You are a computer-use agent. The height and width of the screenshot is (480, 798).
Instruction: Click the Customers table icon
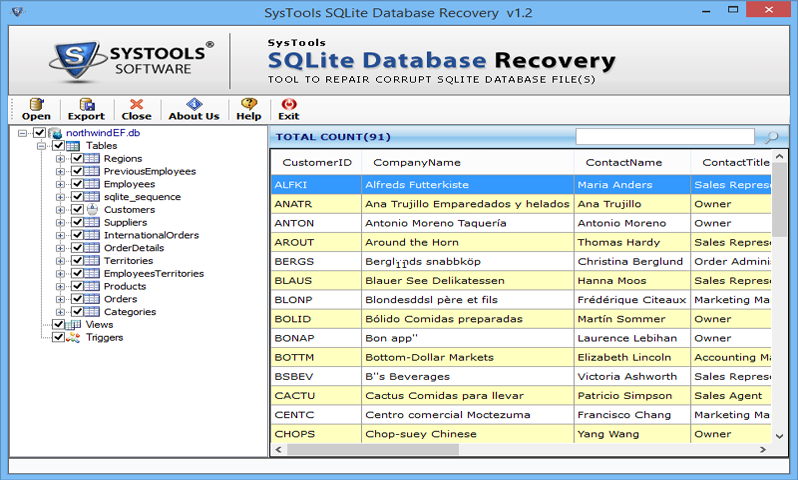point(92,209)
